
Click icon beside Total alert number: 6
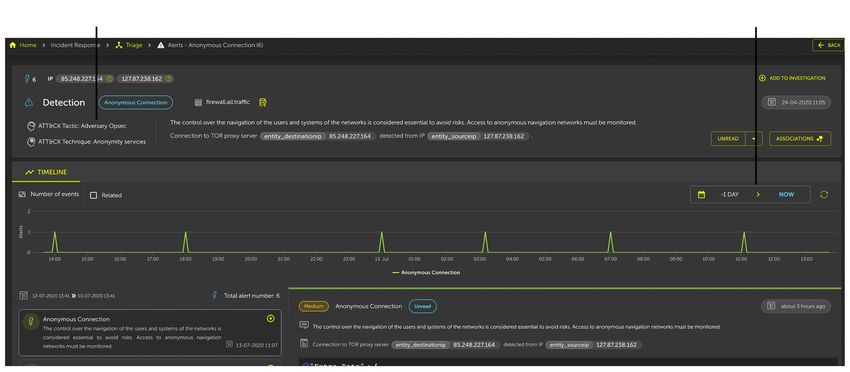coord(215,296)
